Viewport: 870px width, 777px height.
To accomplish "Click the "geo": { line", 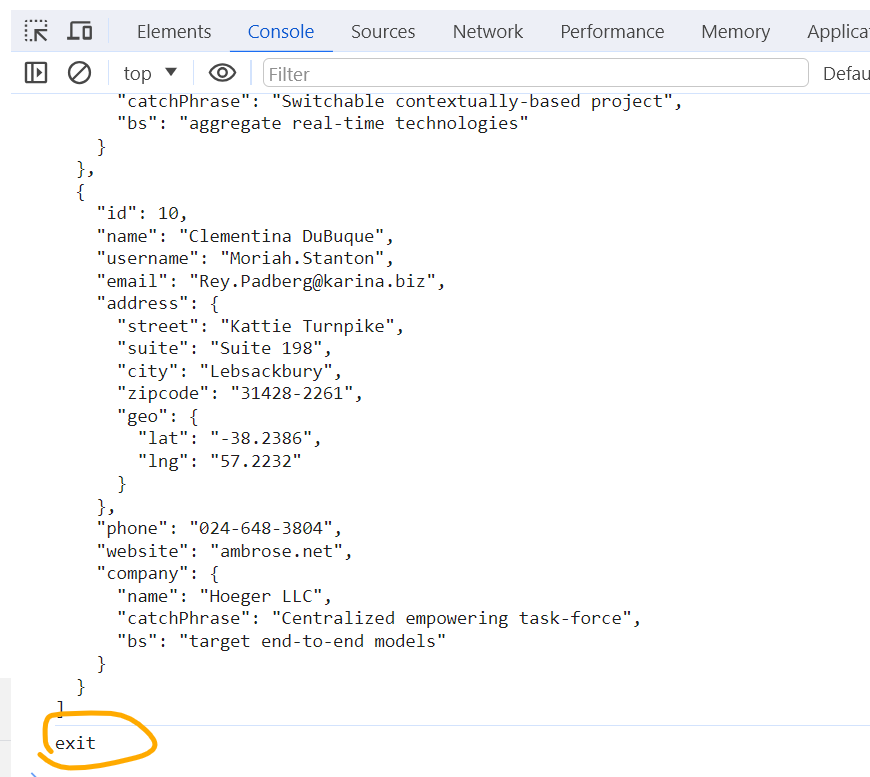I will click(x=158, y=416).
